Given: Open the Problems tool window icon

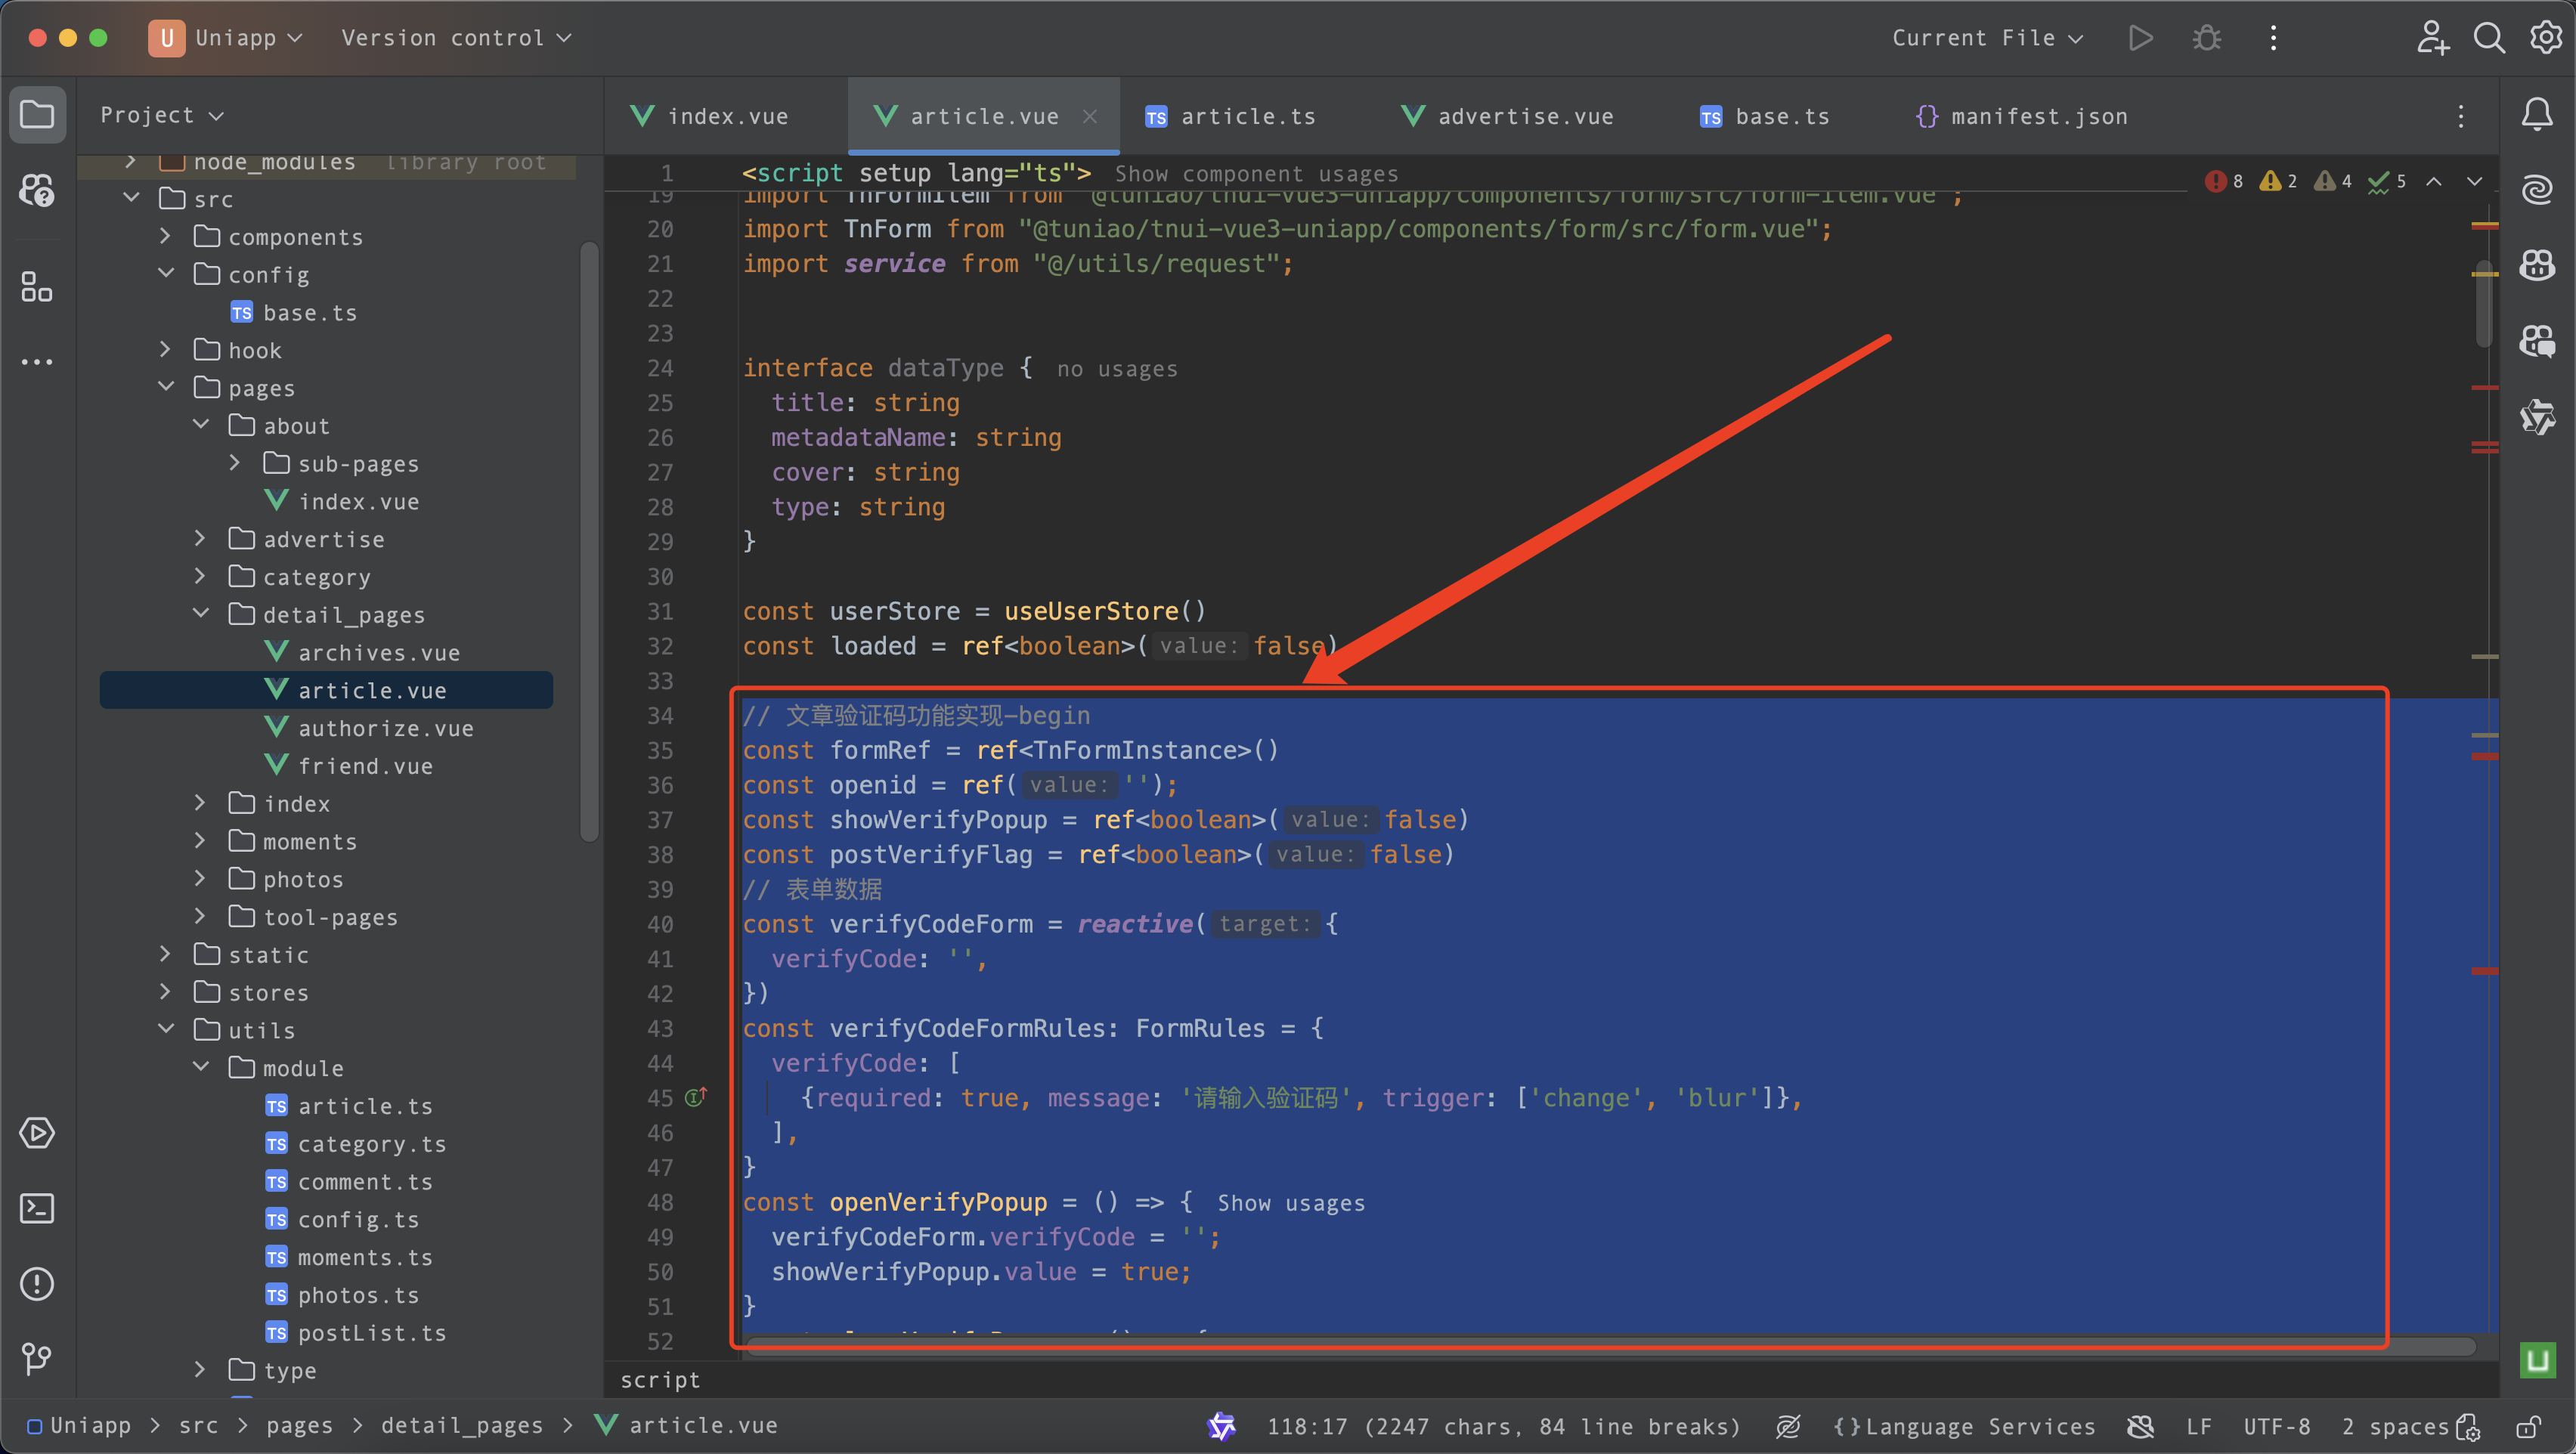Looking at the screenshot, I should pos(37,1284).
